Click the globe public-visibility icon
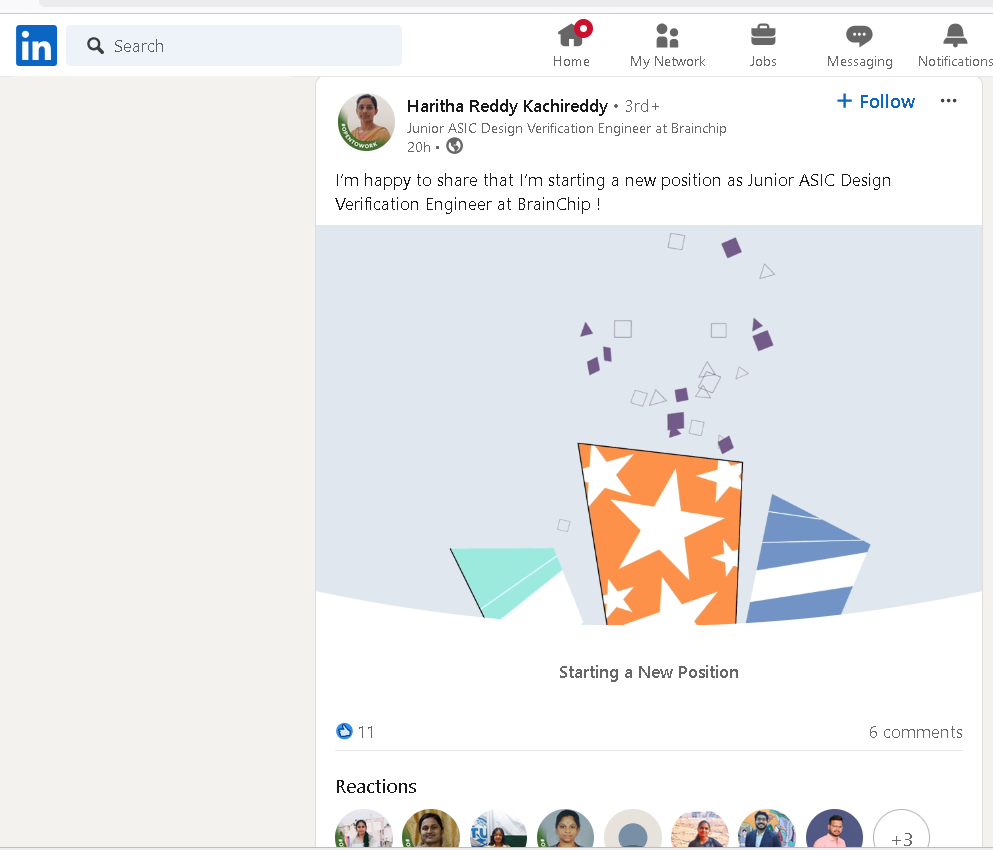Image resolution: width=993 pixels, height=850 pixels. (455, 146)
